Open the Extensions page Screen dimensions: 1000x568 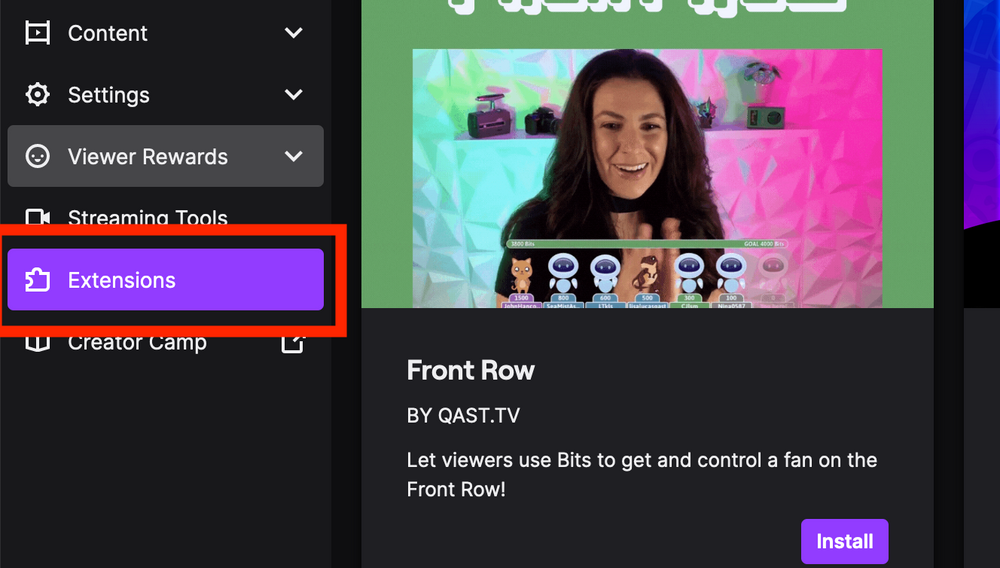pyautogui.click(x=165, y=280)
